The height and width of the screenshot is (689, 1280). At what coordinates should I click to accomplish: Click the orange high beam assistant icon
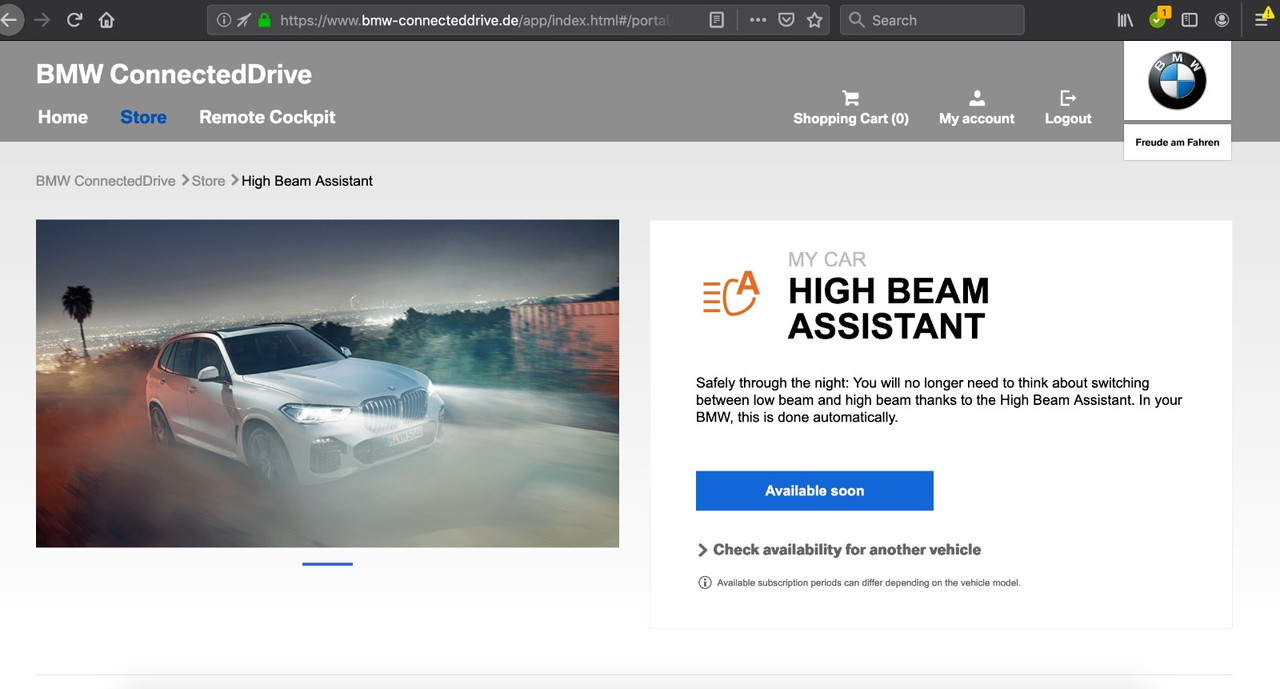click(731, 293)
